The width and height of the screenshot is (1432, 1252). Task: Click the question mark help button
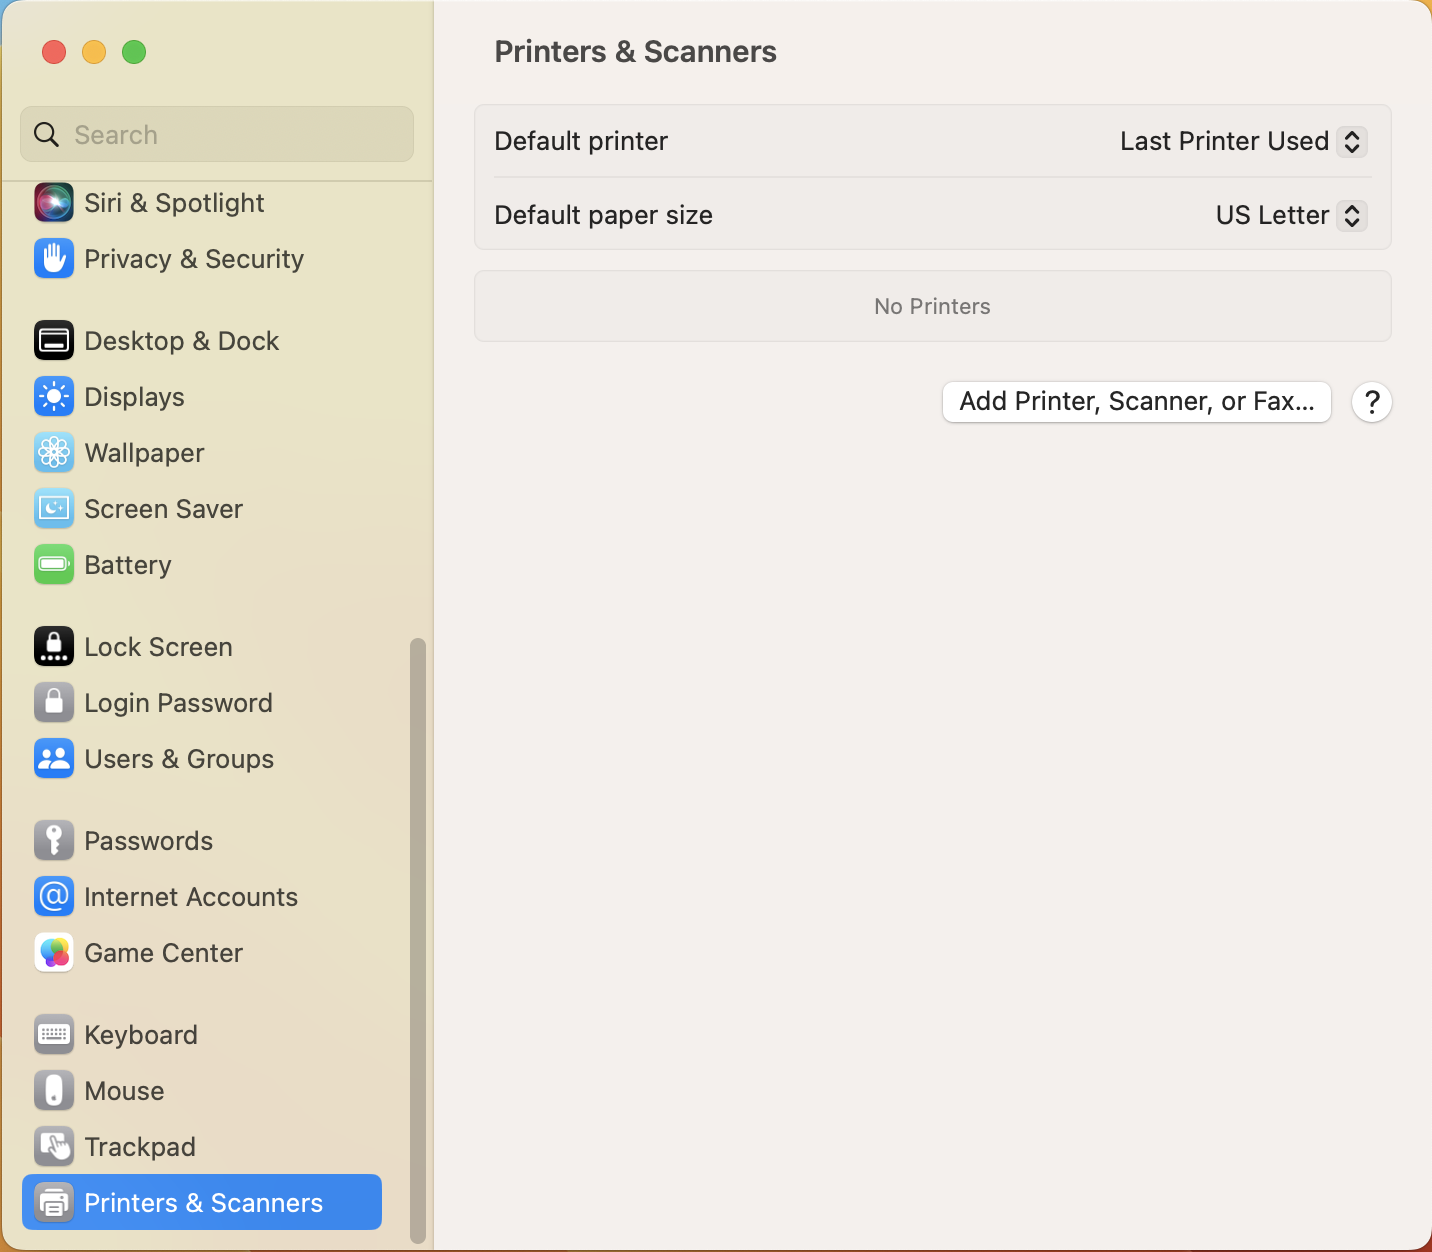click(1372, 402)
